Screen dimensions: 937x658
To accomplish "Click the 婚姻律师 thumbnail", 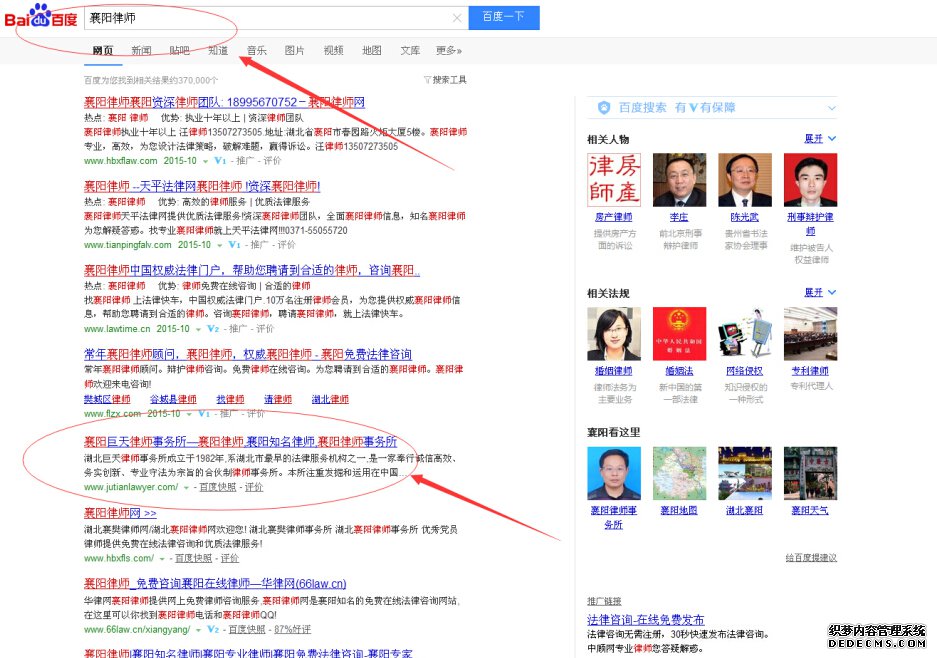I will [614, 333].
